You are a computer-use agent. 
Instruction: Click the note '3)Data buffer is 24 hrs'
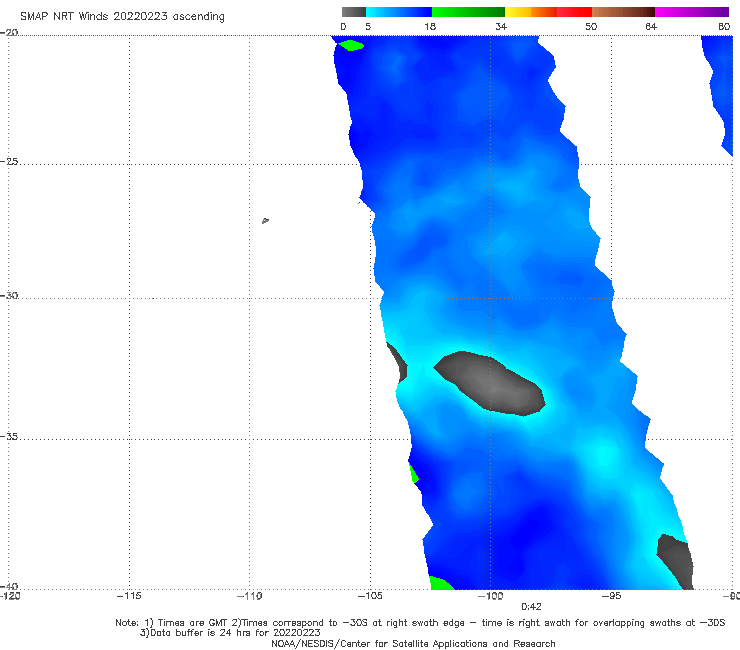pyautogui.click(x=230, y=633)
